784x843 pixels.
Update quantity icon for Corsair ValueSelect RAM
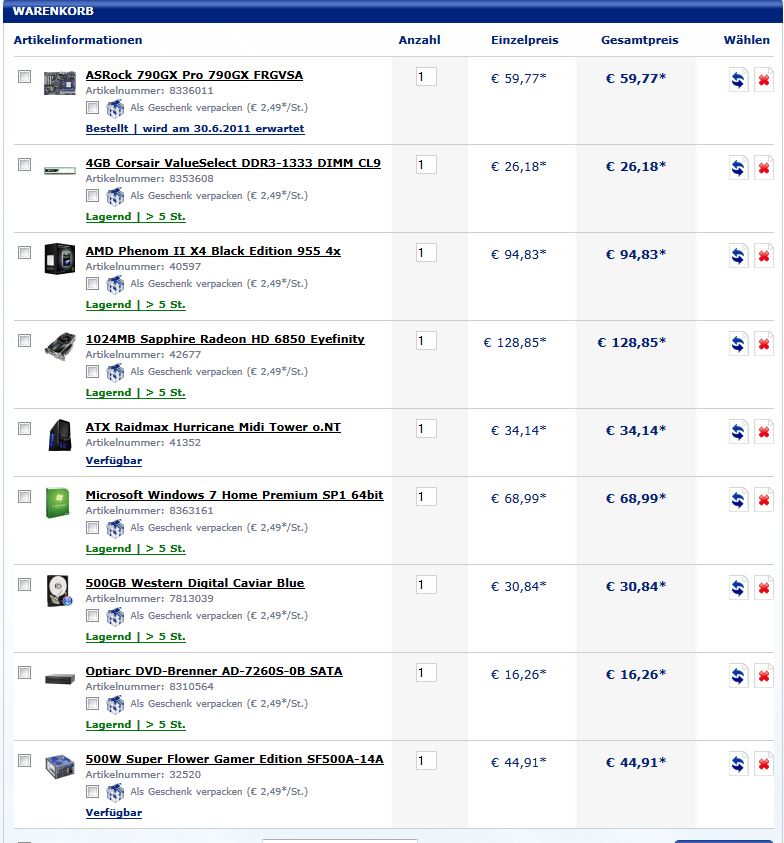[x=738, y=168]
